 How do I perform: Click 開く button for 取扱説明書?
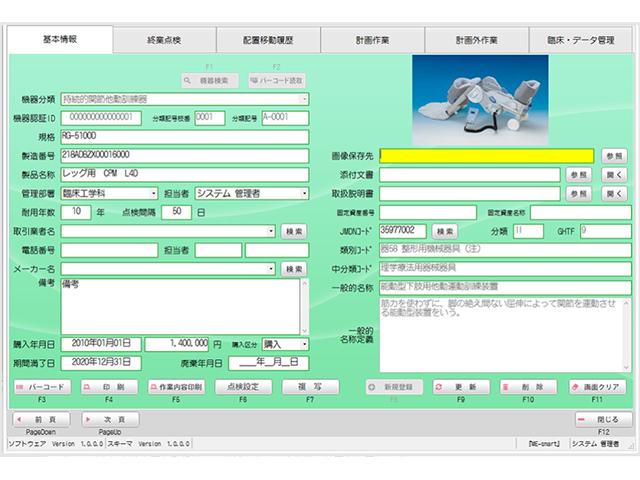pos(614,194)
